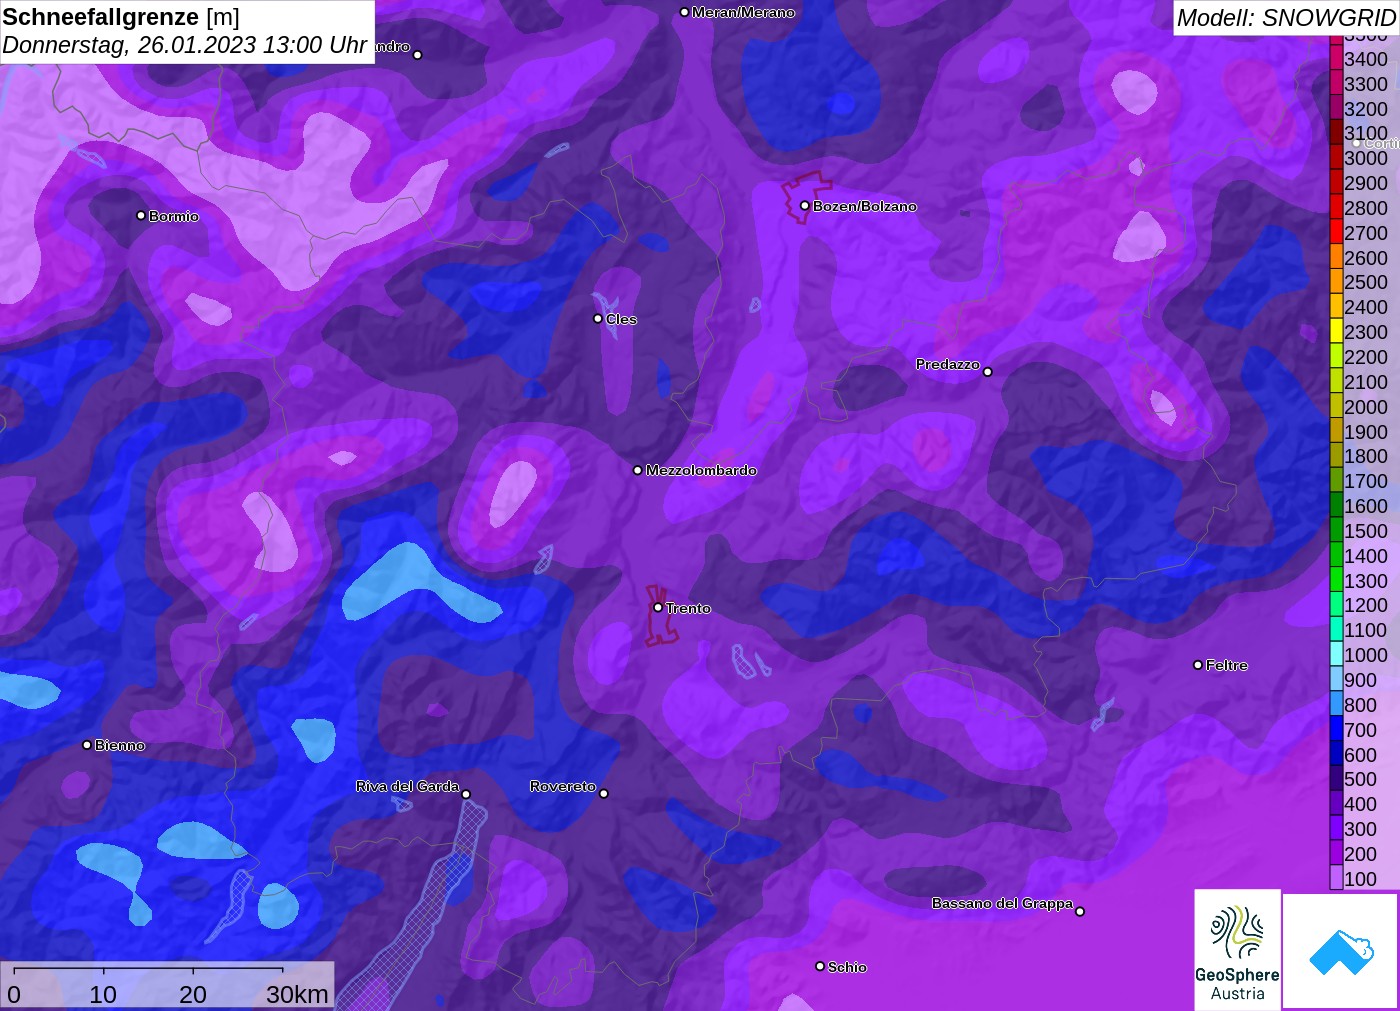The image size is (1400, 1011).
Task: Click the 2500 orange legend swatch
Action: (1336, 282)
